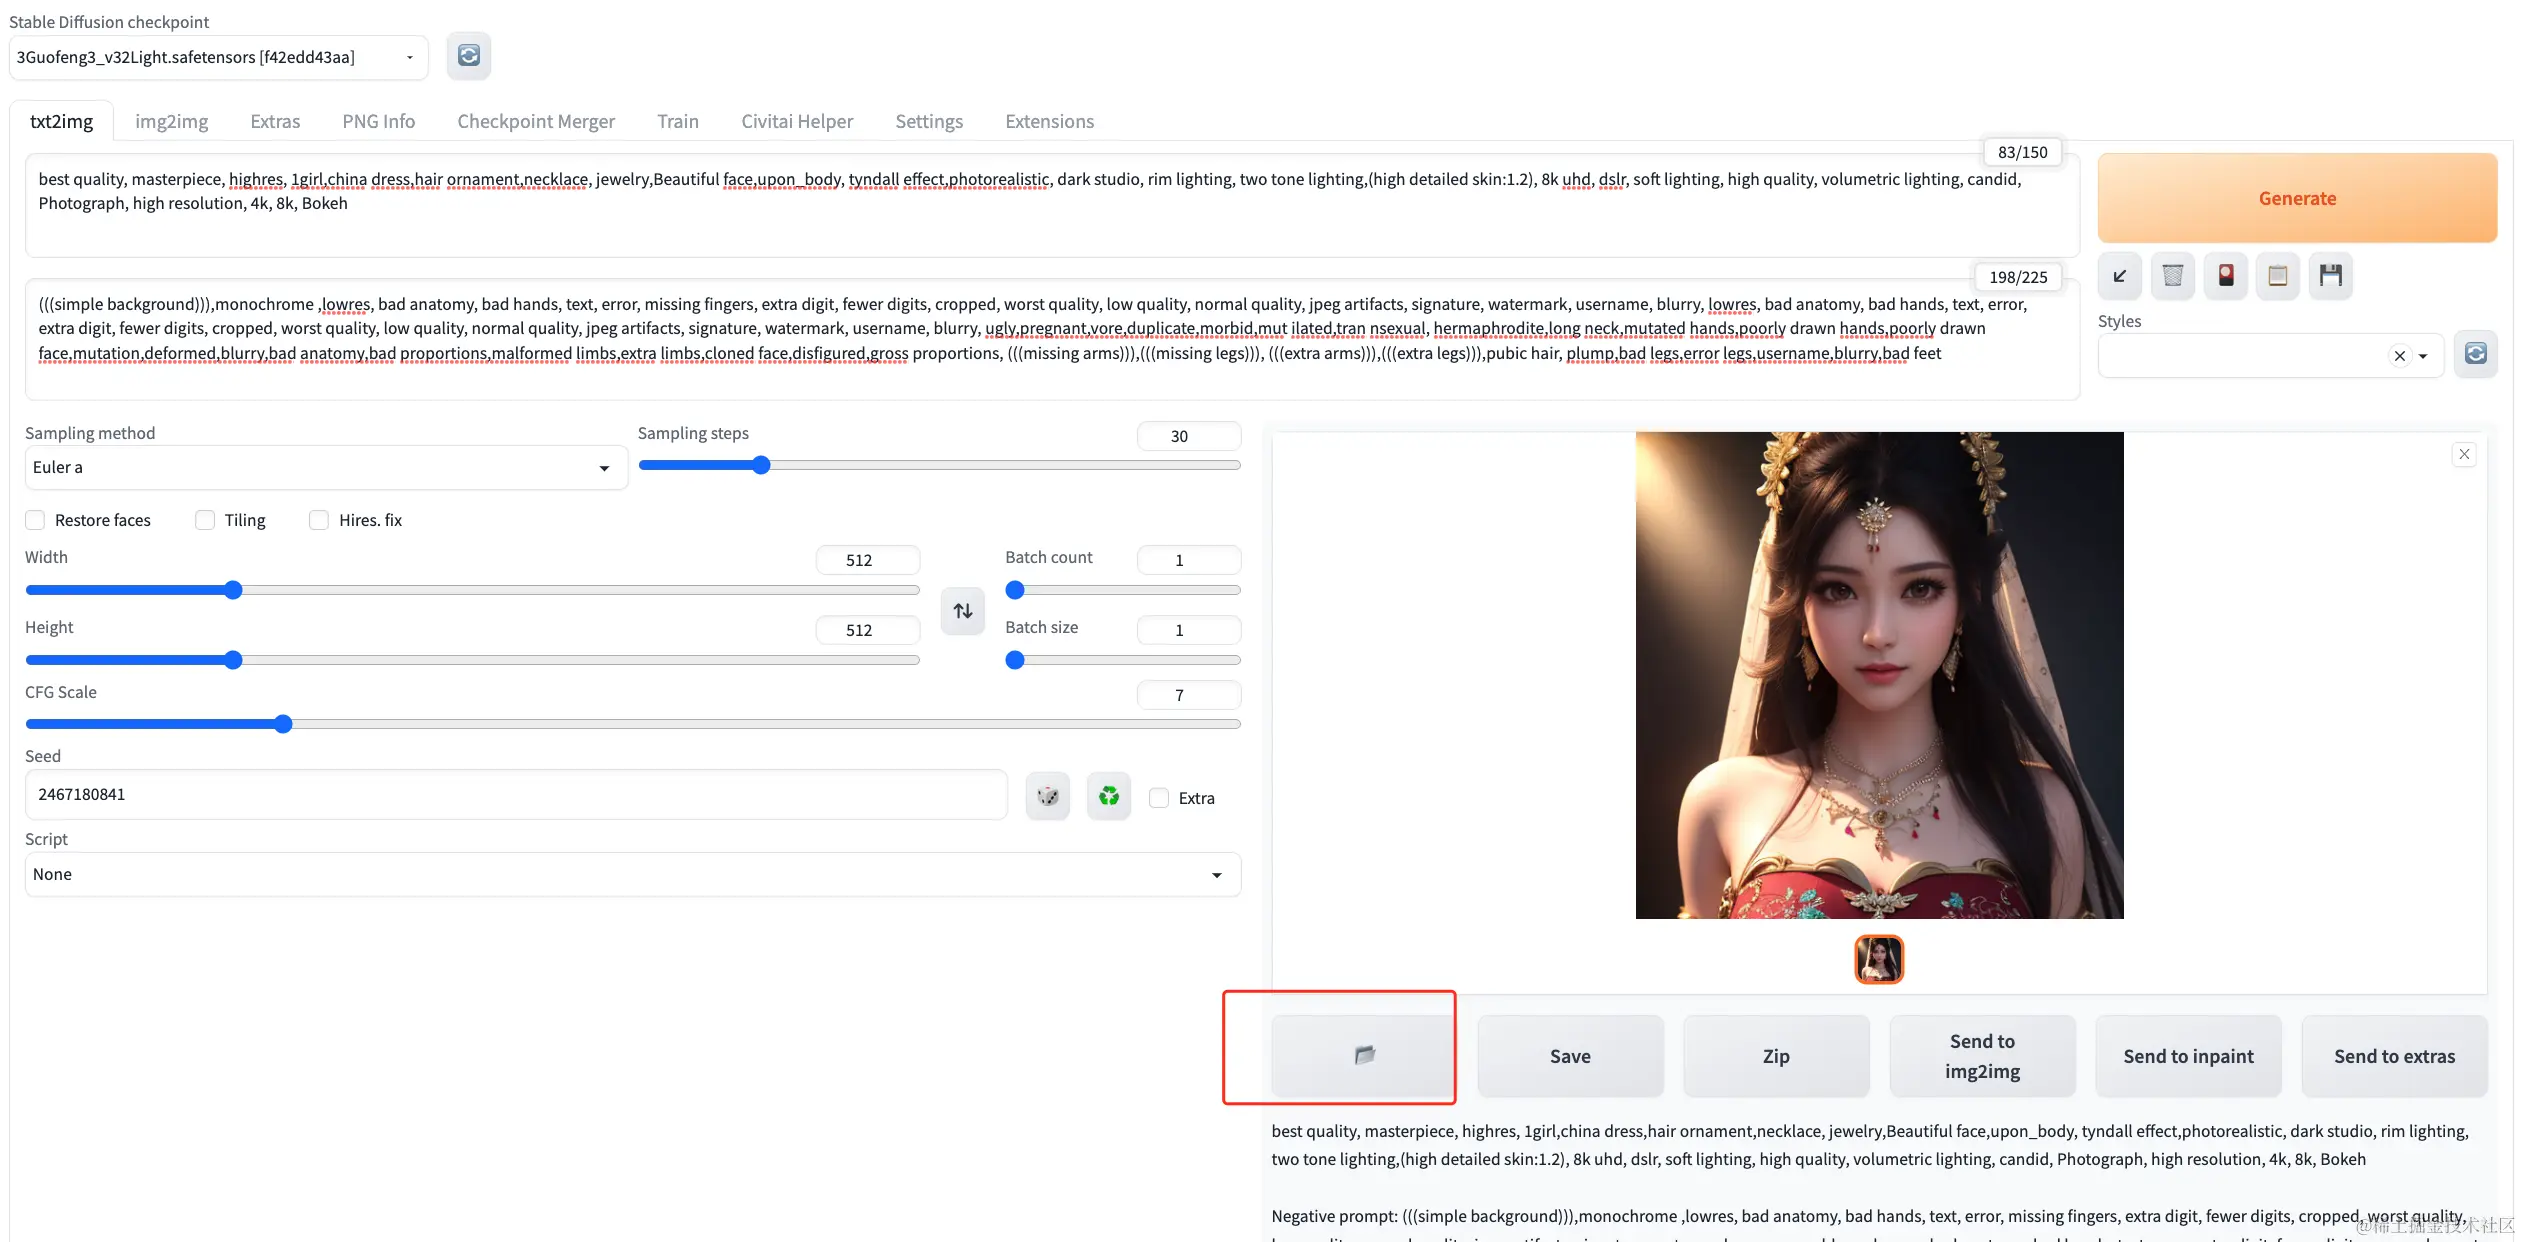The height and width of the screenshot is (1242, 2522).
Task: Switch to the img2img tab
Action: [171, 122]
